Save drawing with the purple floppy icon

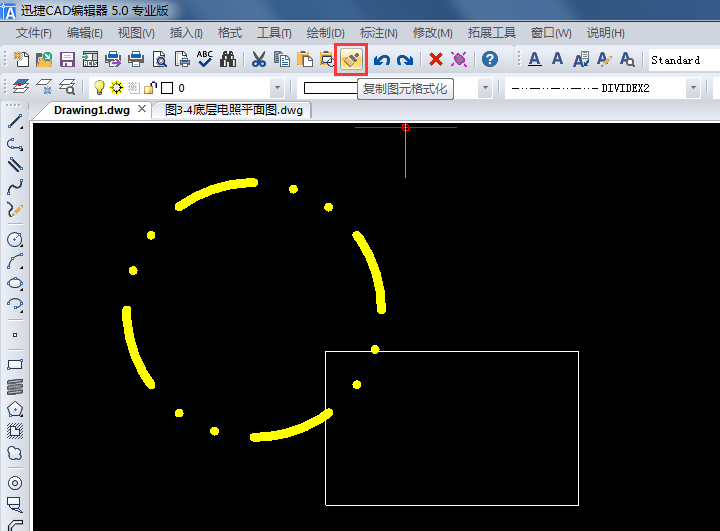click(67, 59)
